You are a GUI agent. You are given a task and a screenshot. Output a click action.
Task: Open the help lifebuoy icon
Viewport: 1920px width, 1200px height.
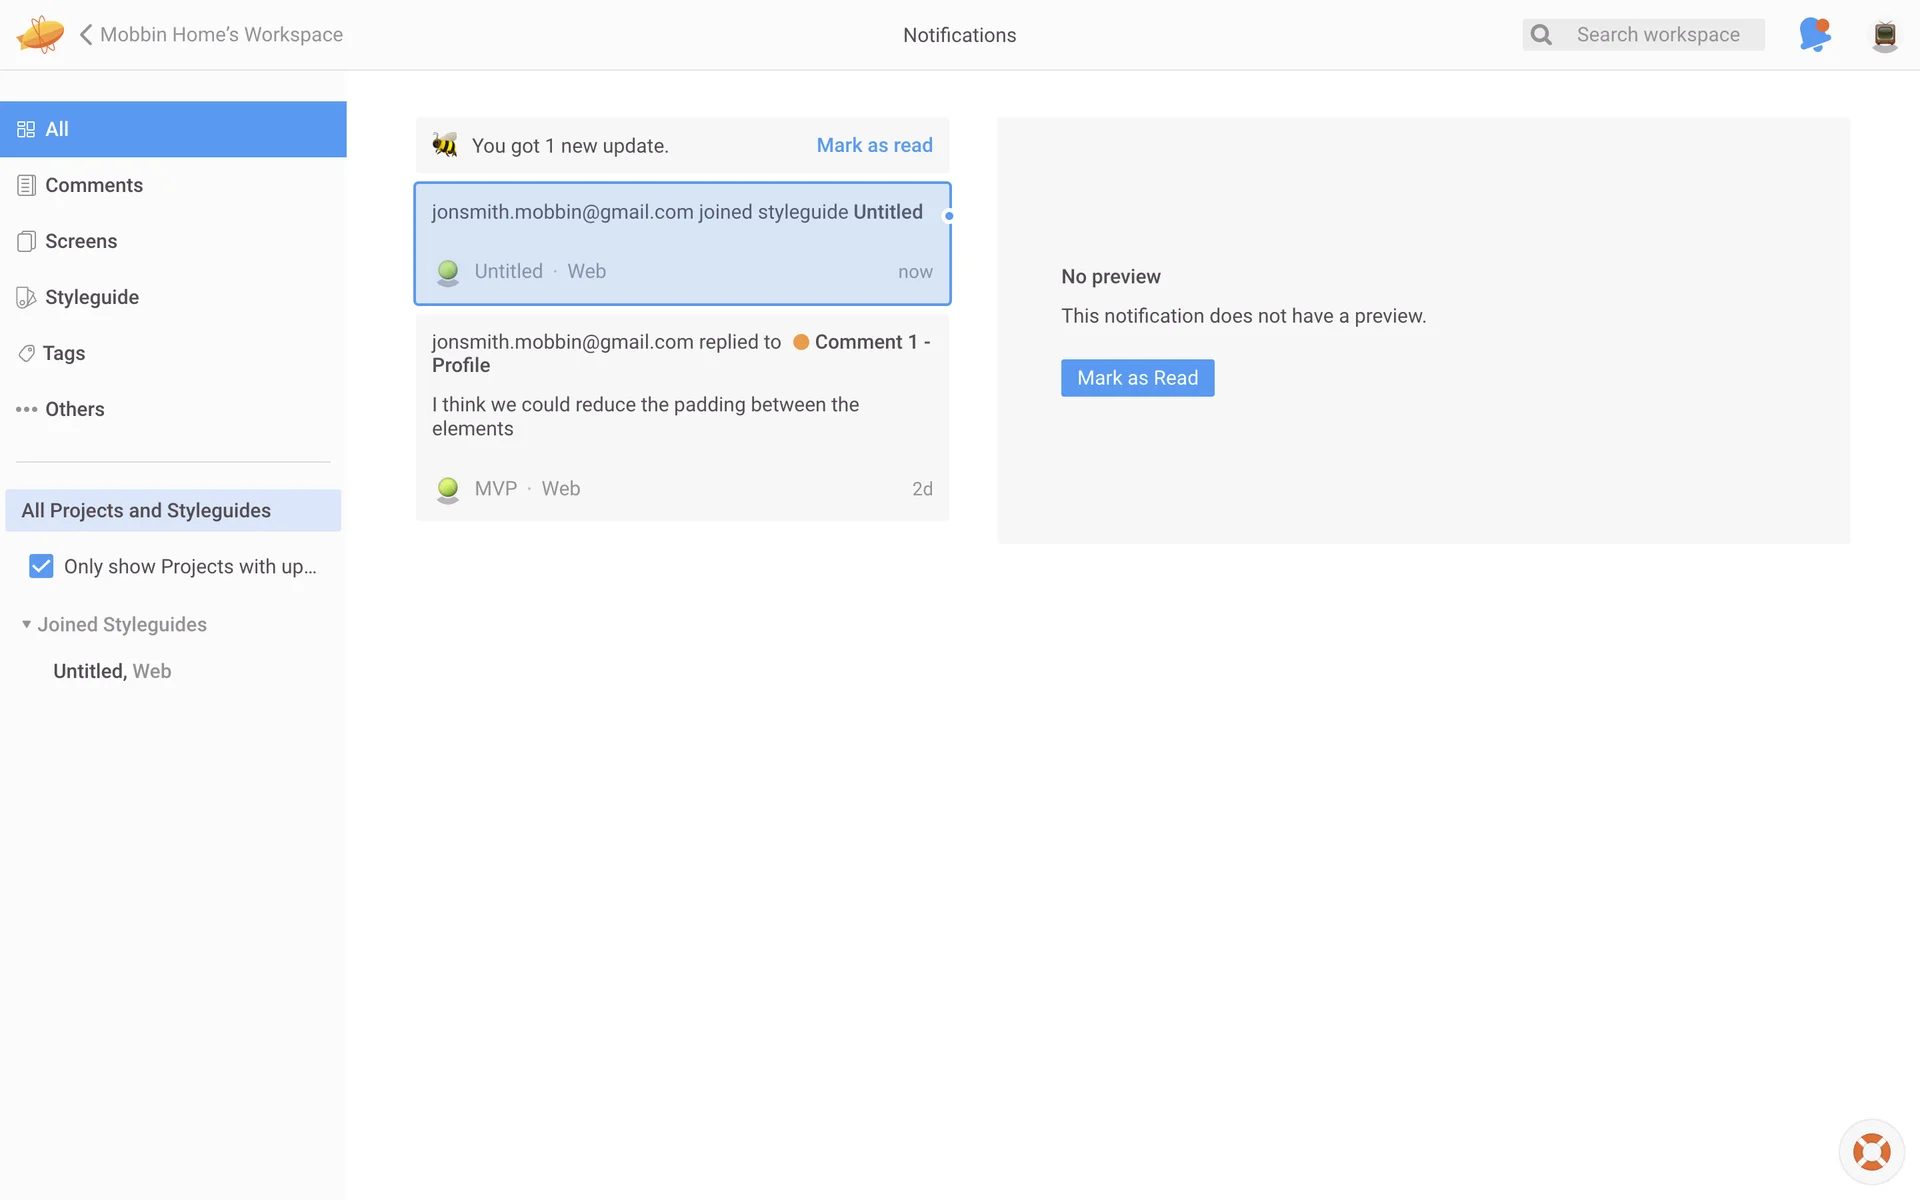[x=1871, y=1151]
